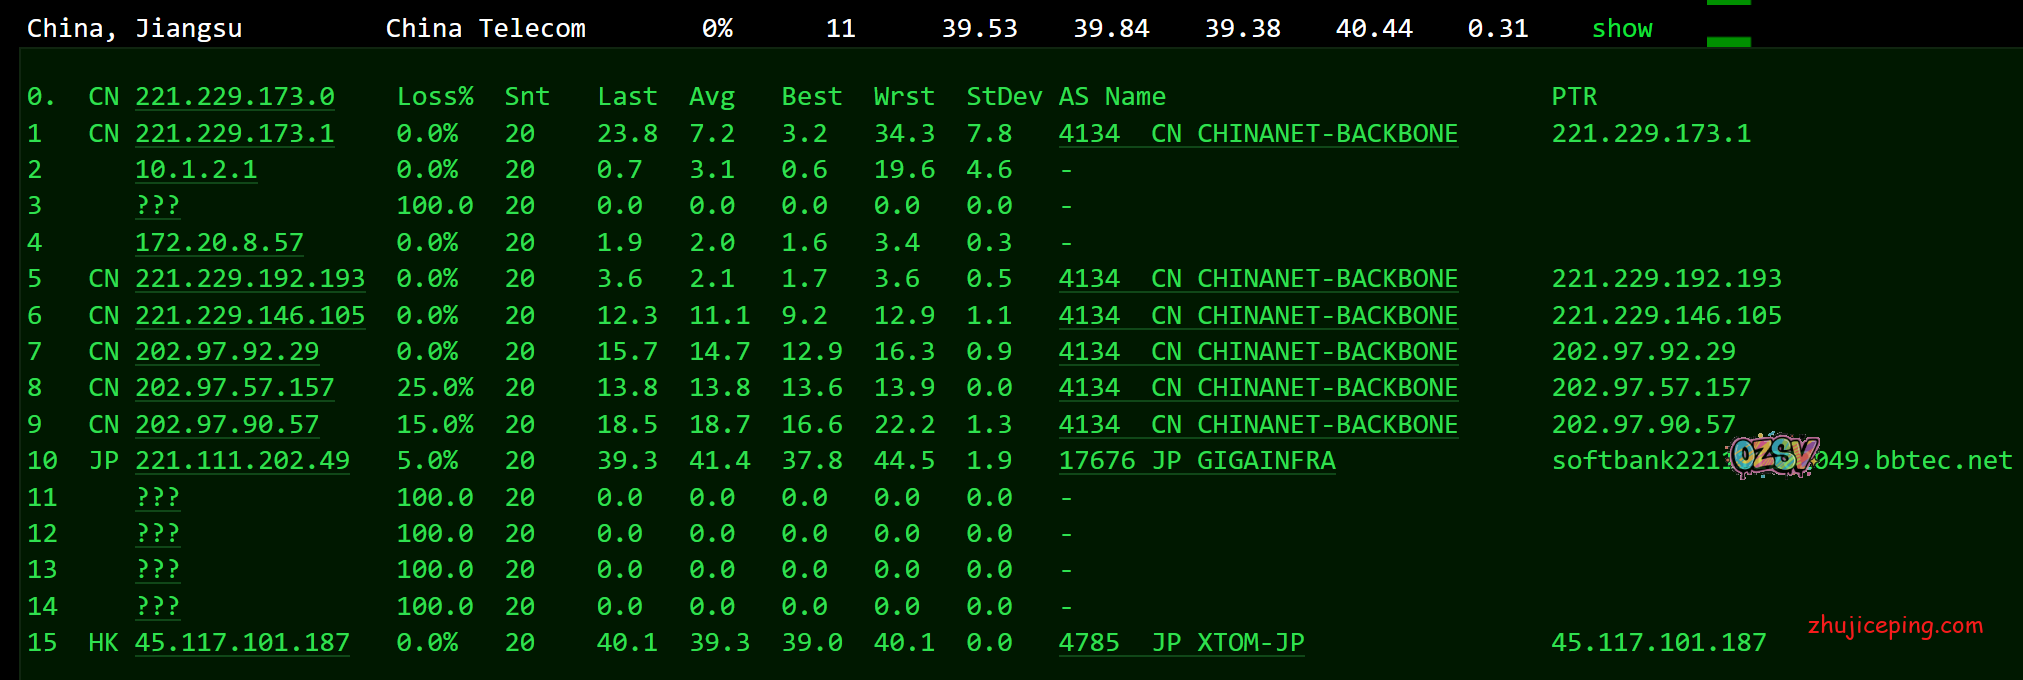Click the 202.97.92.29 address link
This screenshot has height=680, width=2023.
227,352
